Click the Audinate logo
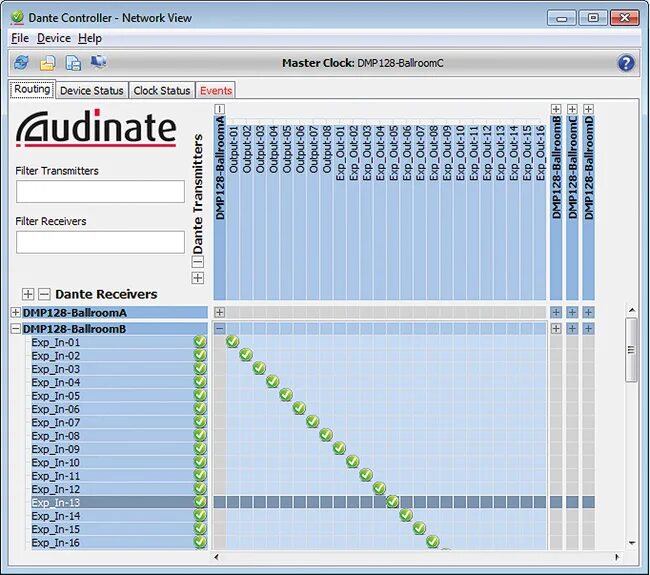The height and width of the screenshot is (575, 650). [x=96, y=128]
